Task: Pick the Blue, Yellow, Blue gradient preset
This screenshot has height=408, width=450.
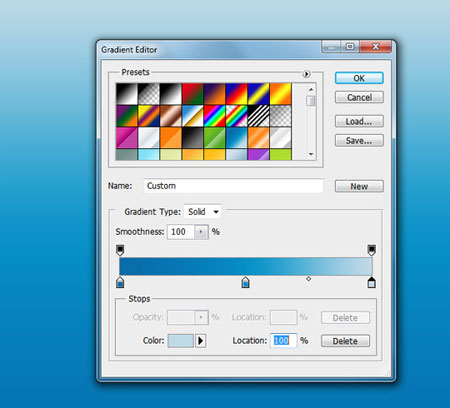Action: click(259, 94)
